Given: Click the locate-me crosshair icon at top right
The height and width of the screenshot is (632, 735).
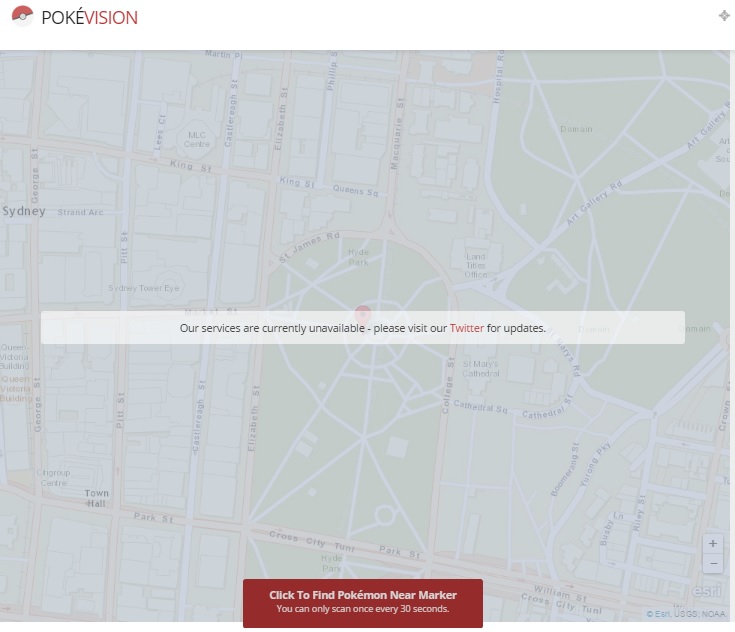Looking at the screenshot, I should click(x=724, y=15).
